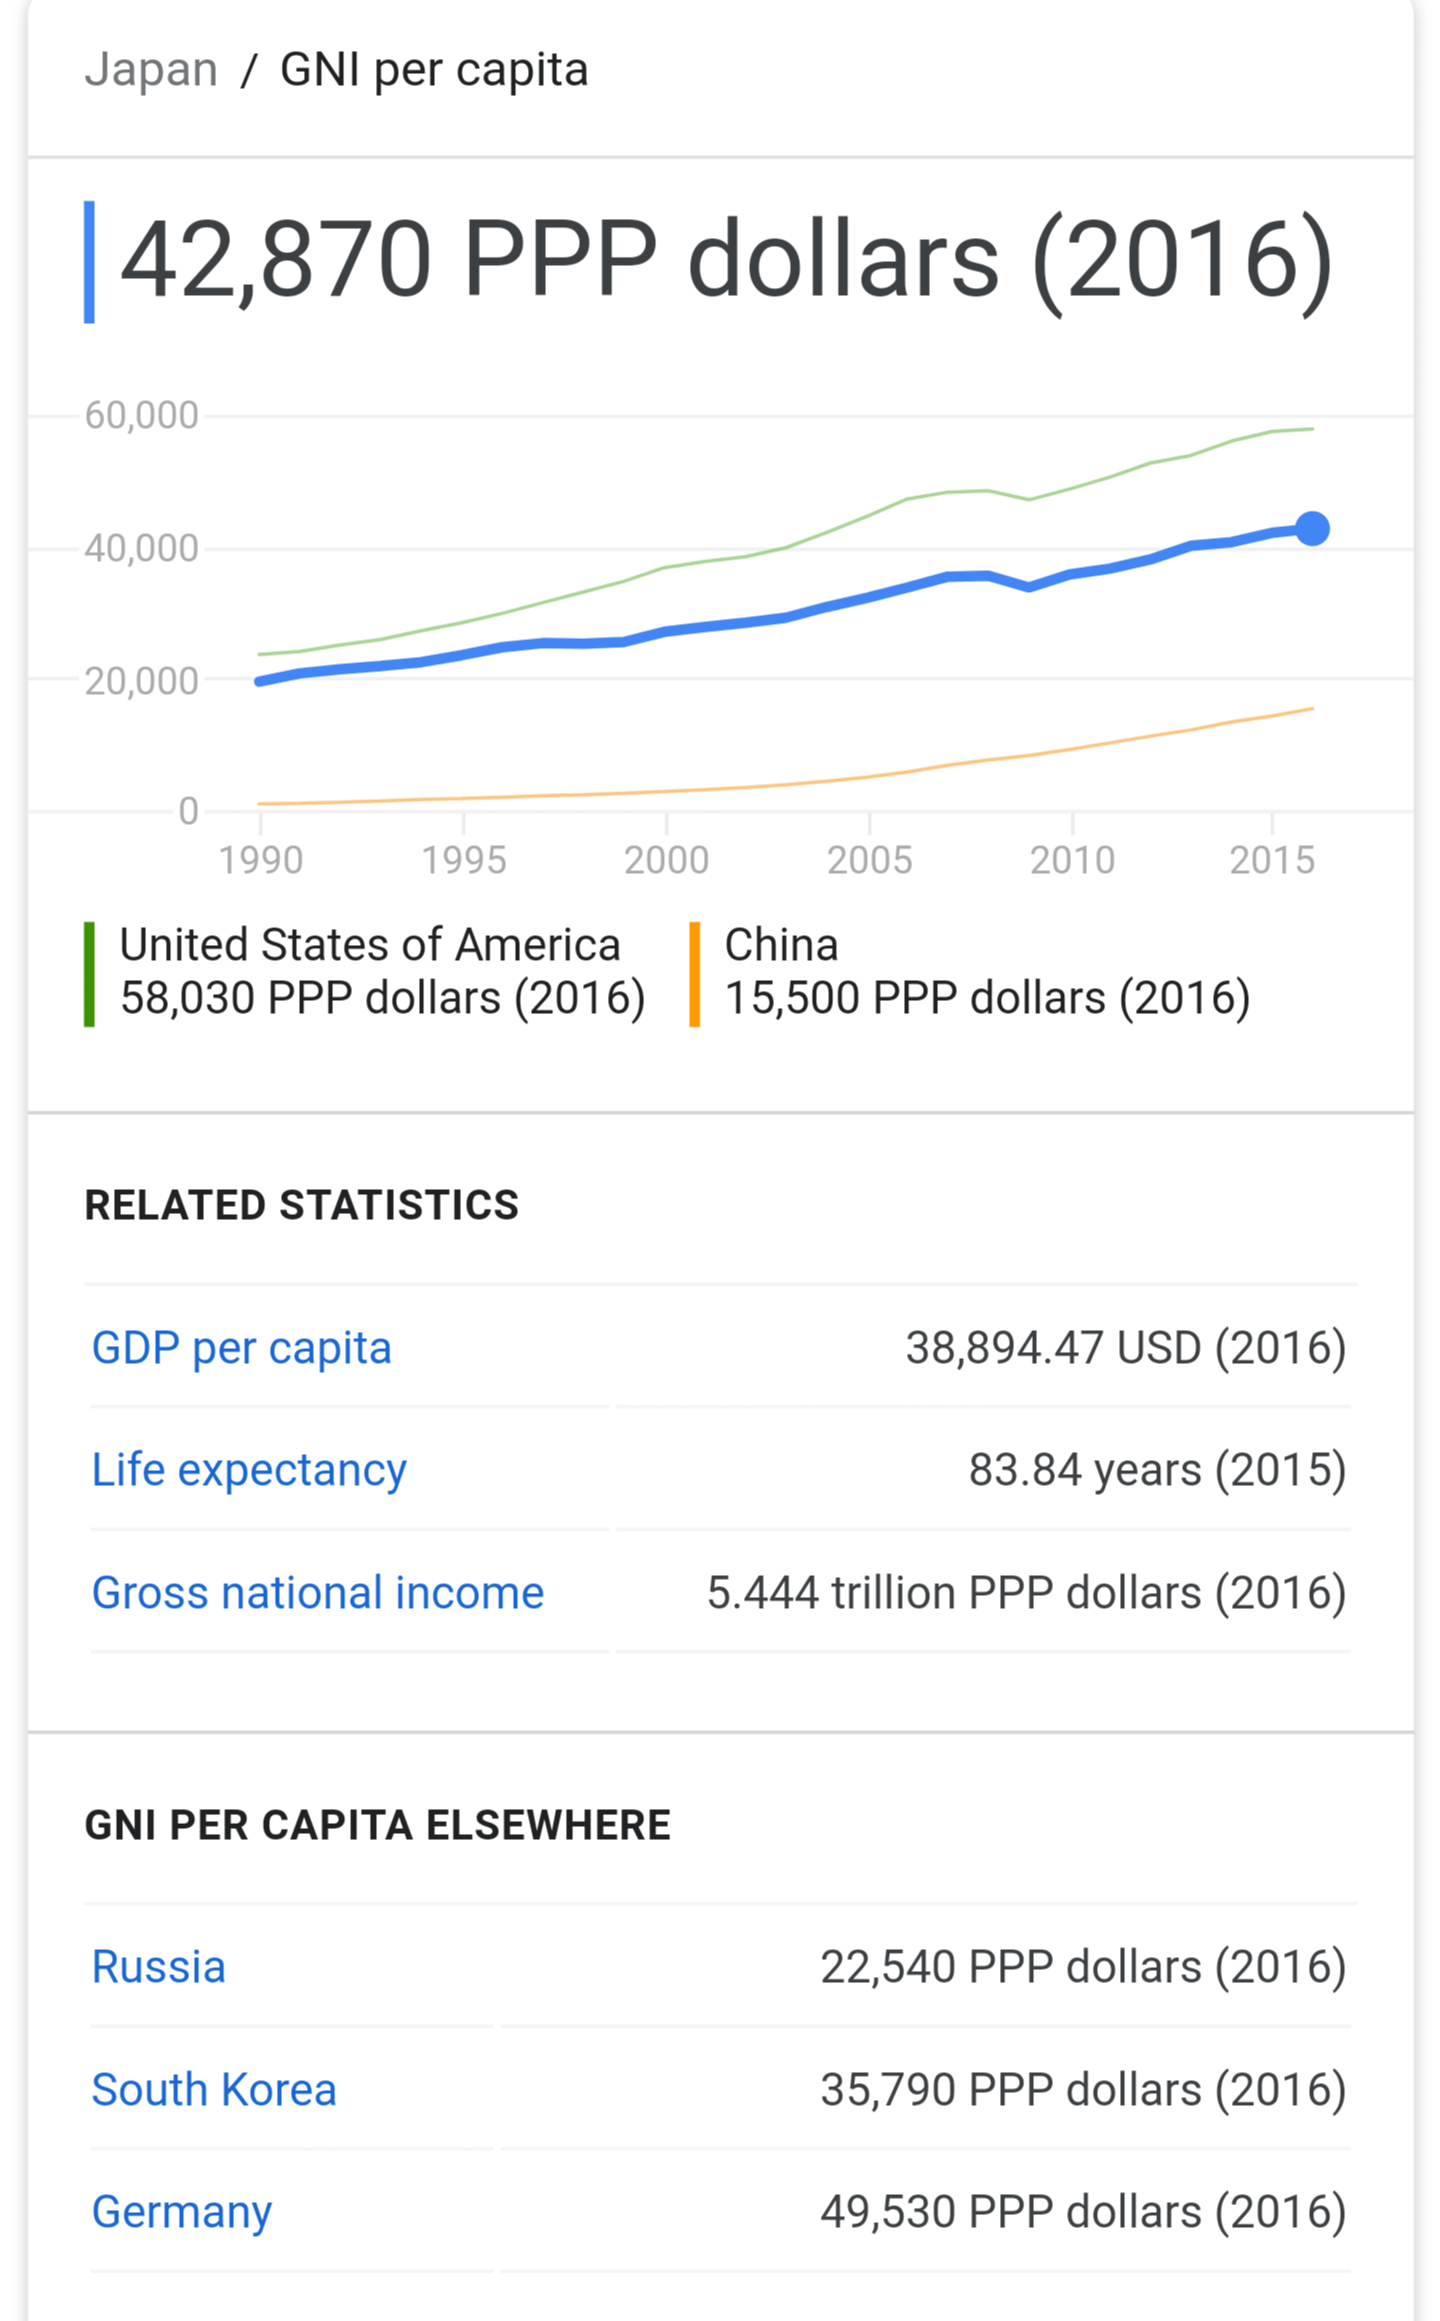Open Germany GNI per capita link

click(x=182, y=2212)
